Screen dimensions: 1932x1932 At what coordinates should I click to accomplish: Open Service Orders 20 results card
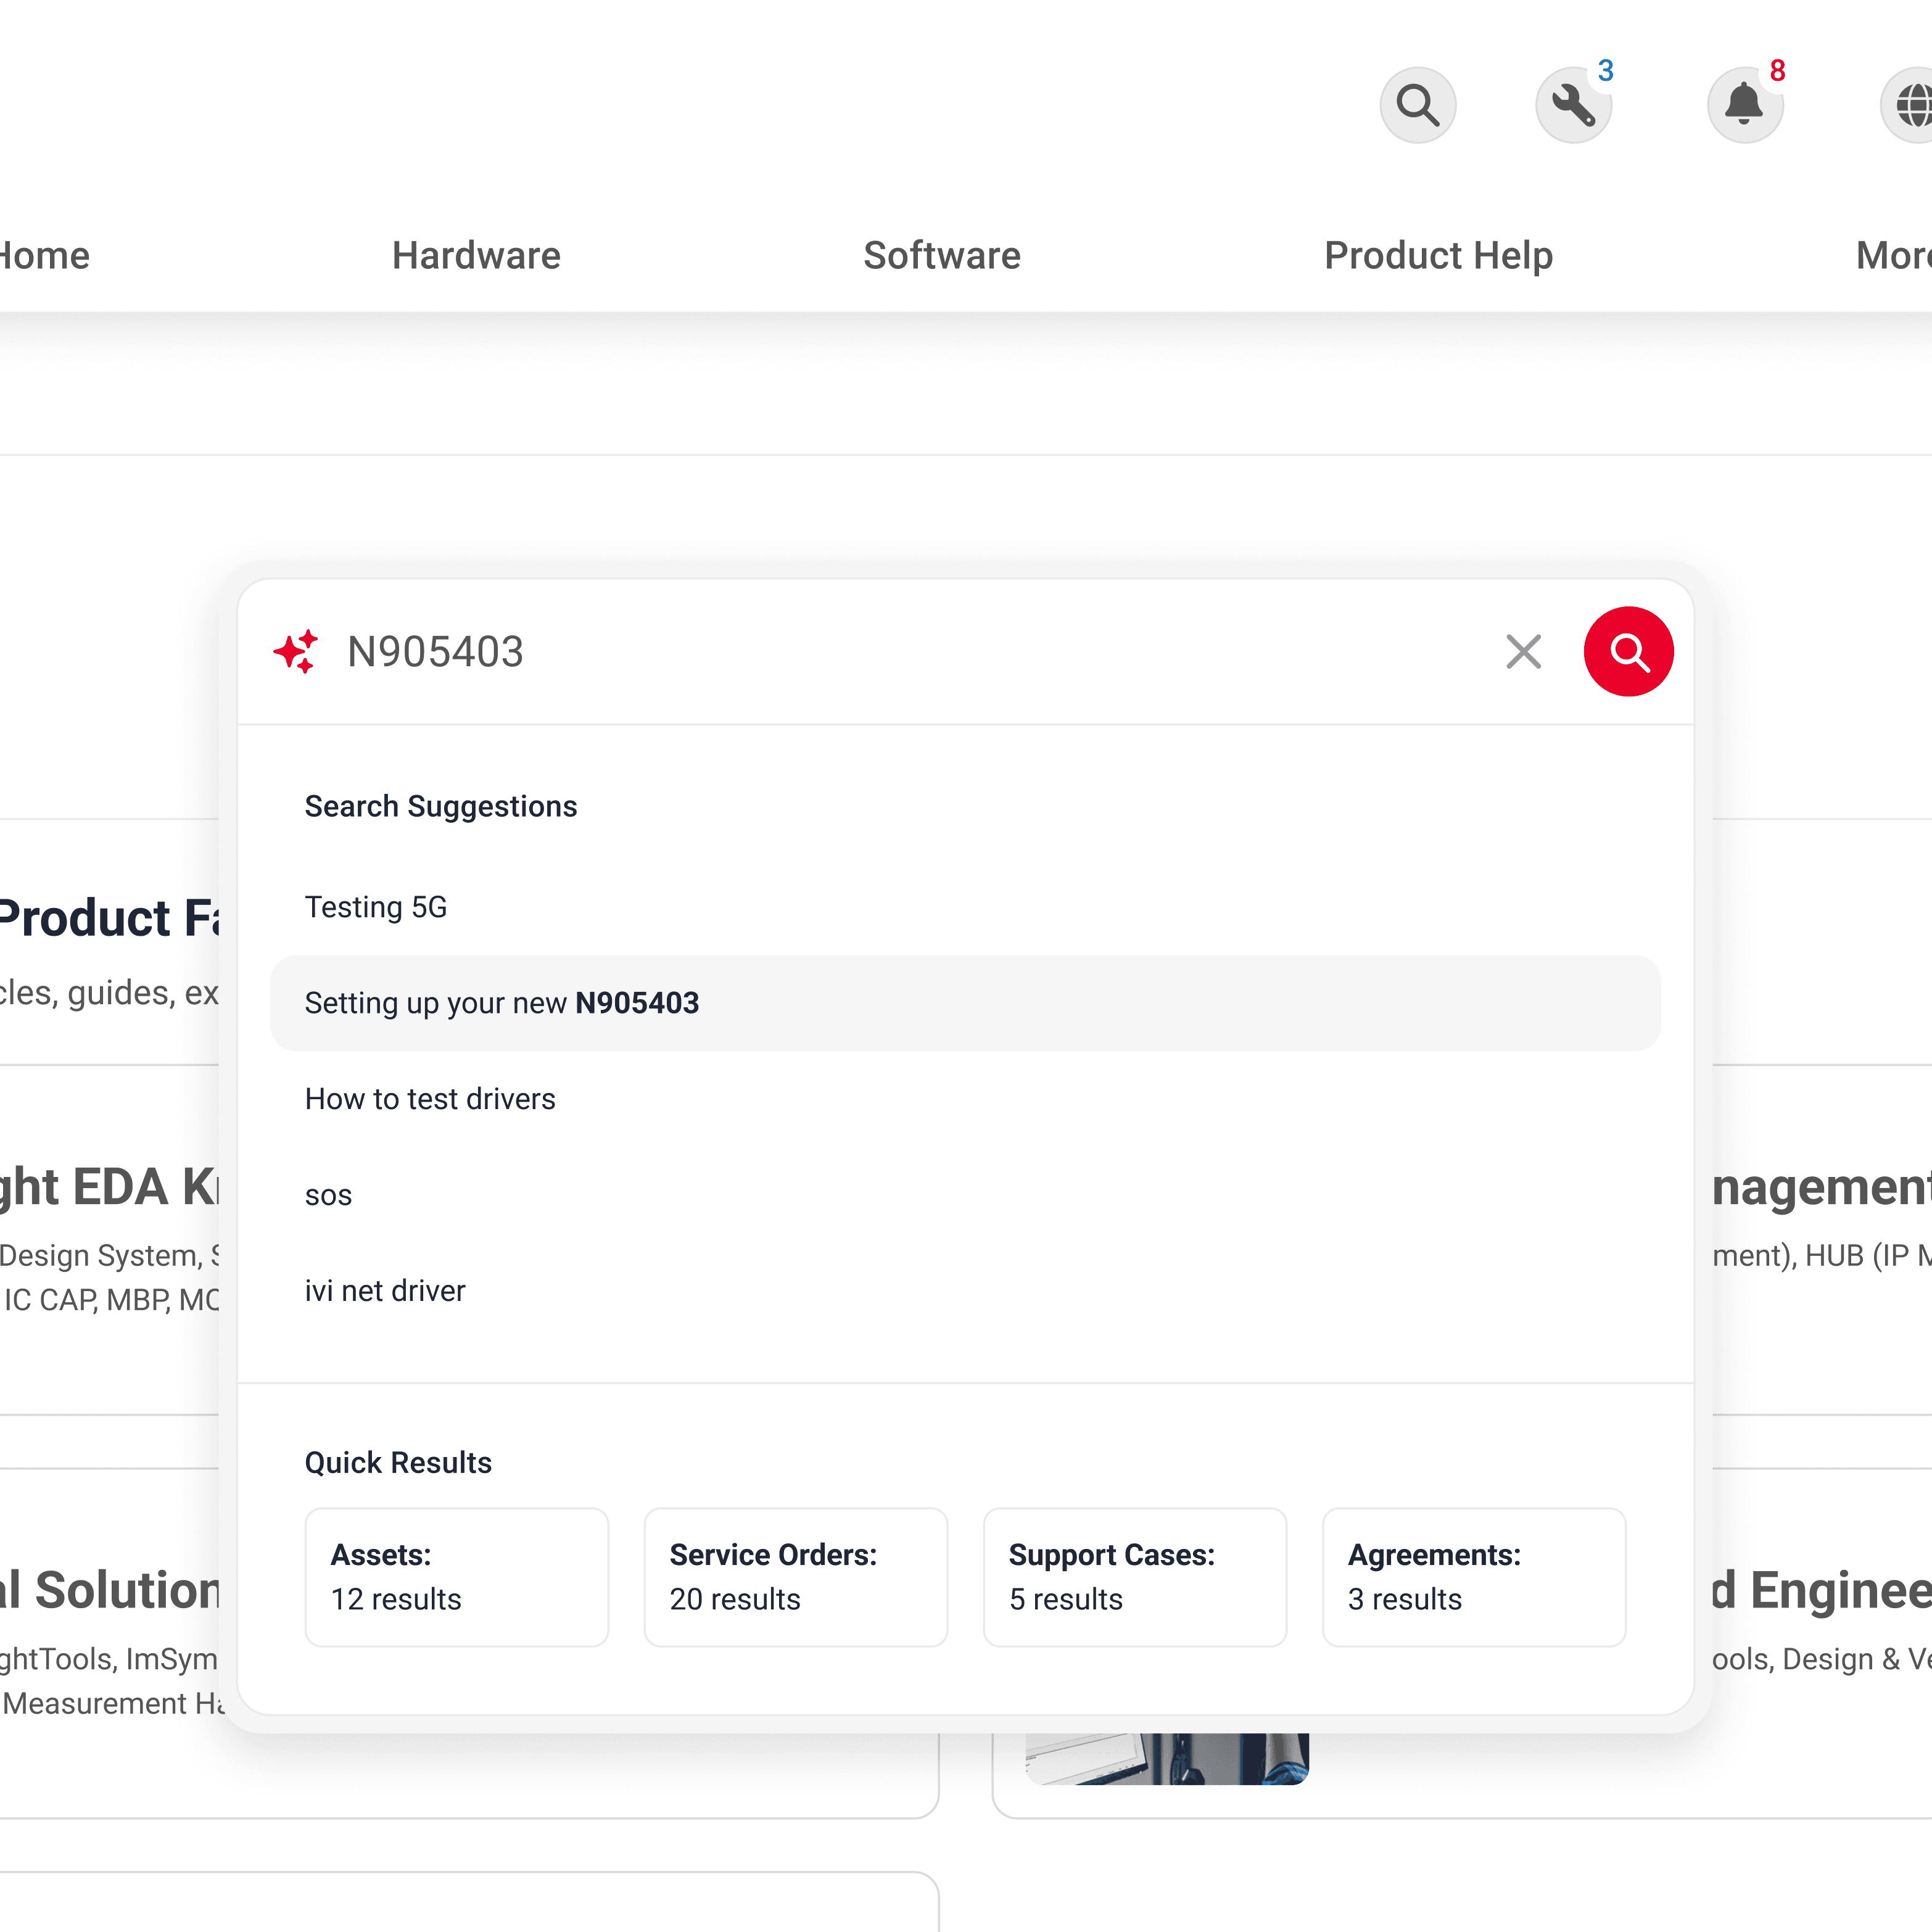coord(795,1577)
